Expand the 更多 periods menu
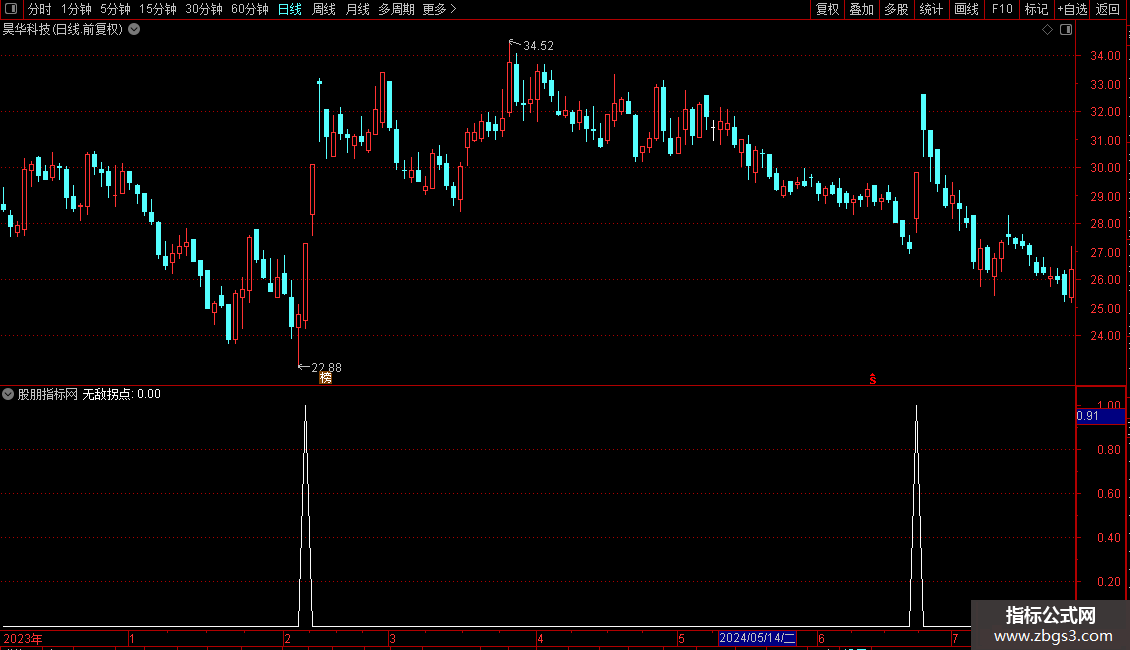The height and width of the screenshot is (650, 1130). coord(440,9)
